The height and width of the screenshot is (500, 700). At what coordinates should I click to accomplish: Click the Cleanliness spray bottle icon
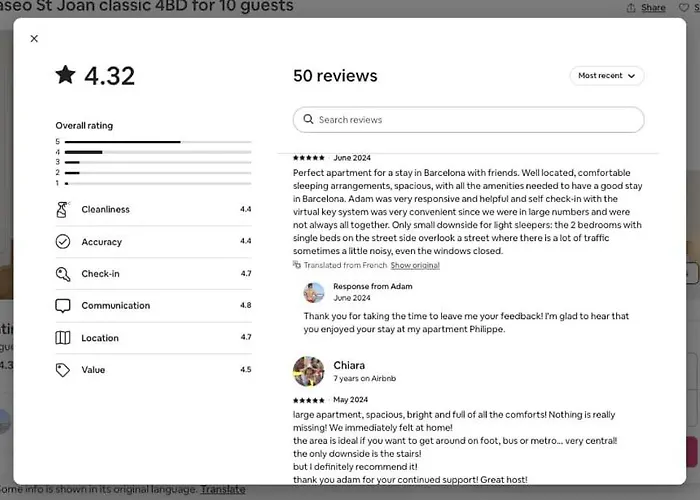(x=62, y=209)
